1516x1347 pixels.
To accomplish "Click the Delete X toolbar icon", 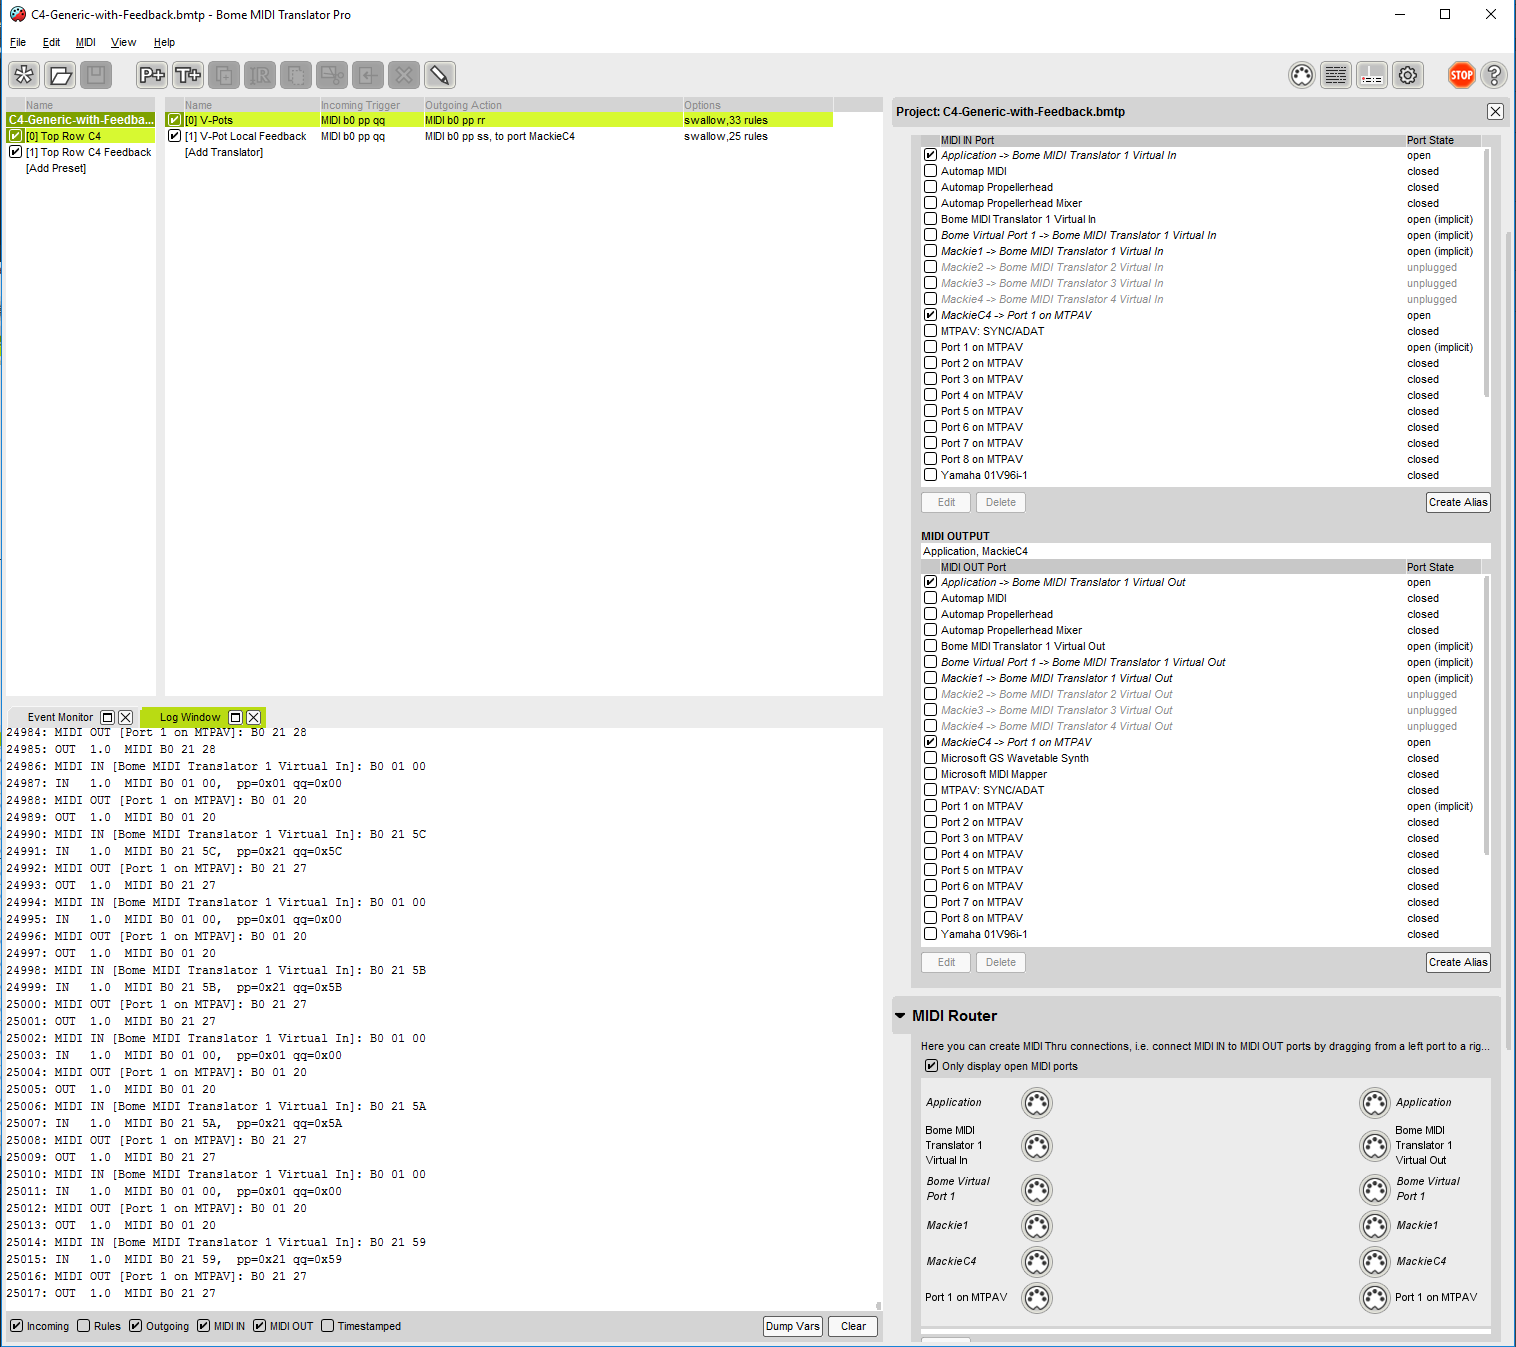I will pos(404,75).
